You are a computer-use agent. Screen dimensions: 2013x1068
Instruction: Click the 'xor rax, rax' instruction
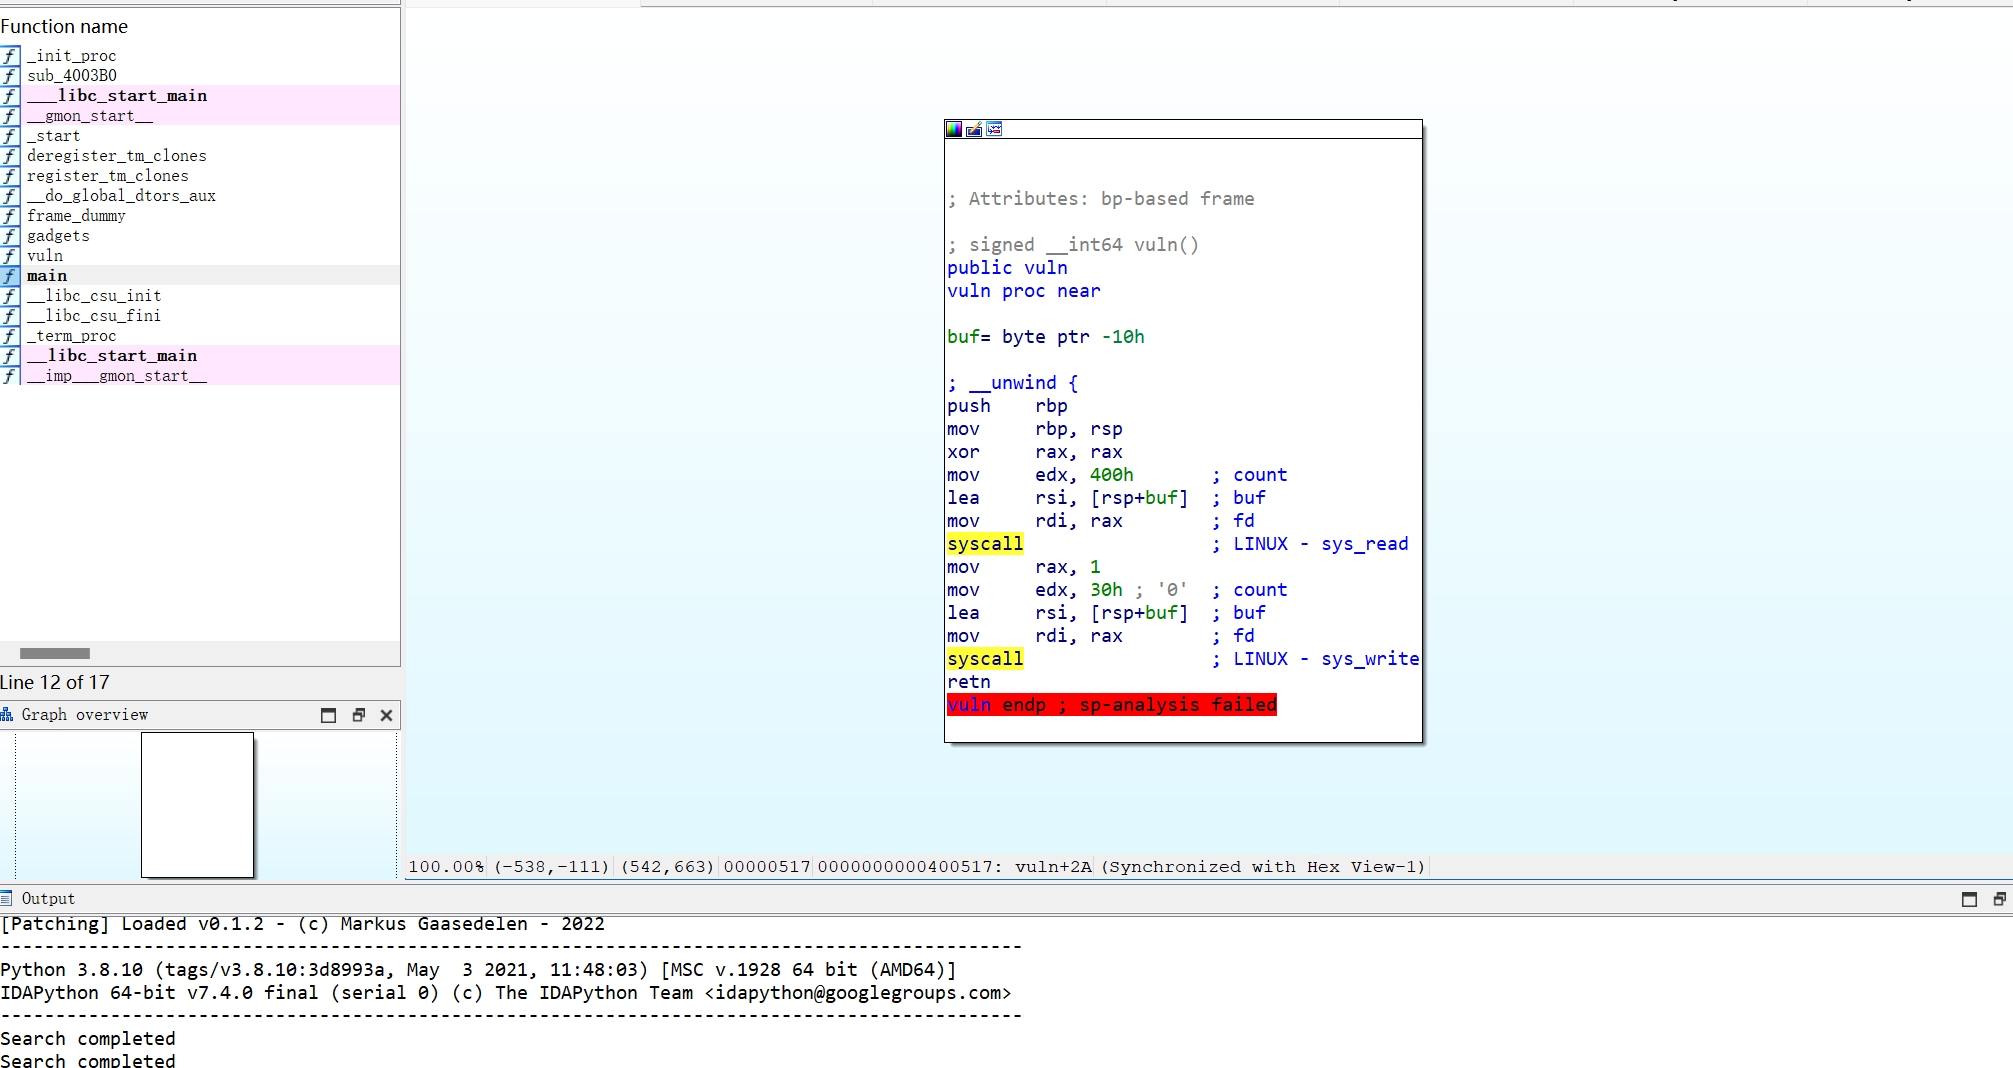(x=1035, y=452)
